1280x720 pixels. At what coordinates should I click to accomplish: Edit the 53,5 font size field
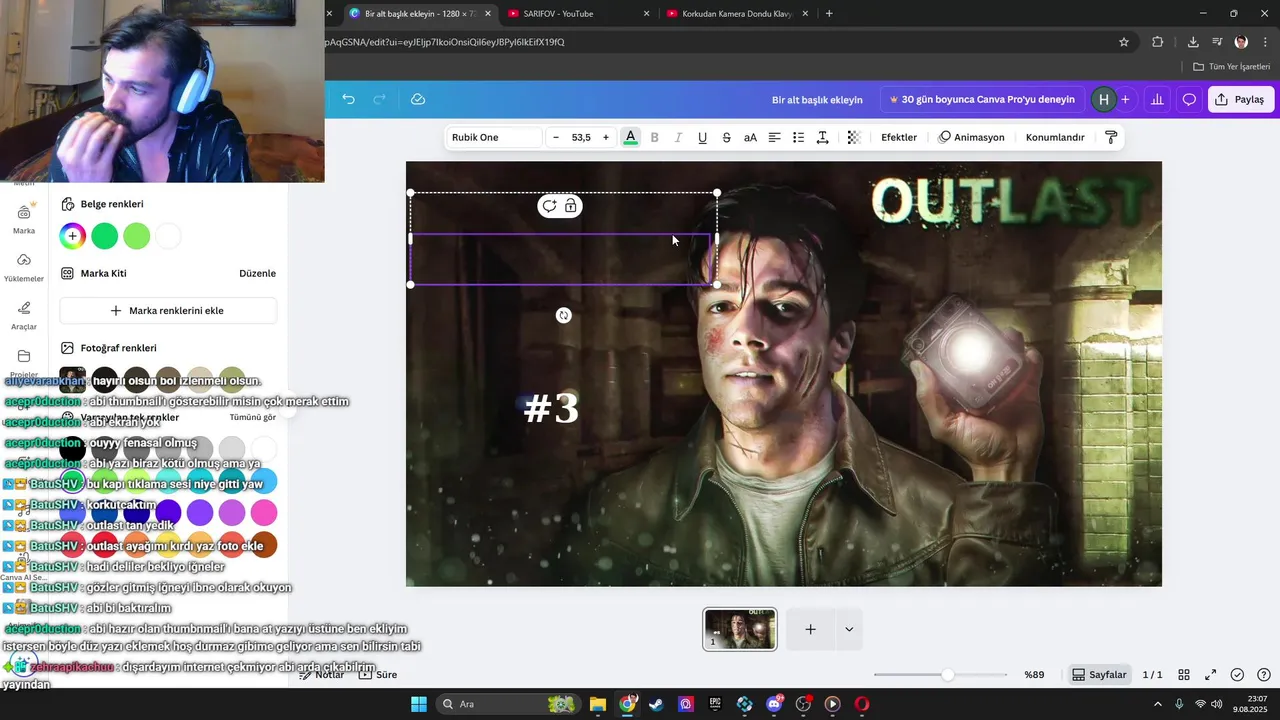[x=581, y=137]
